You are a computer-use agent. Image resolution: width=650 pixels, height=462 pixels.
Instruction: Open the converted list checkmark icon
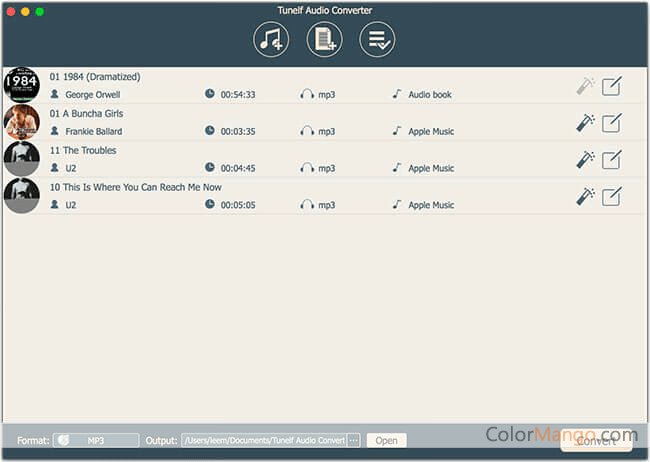(377, 40)
